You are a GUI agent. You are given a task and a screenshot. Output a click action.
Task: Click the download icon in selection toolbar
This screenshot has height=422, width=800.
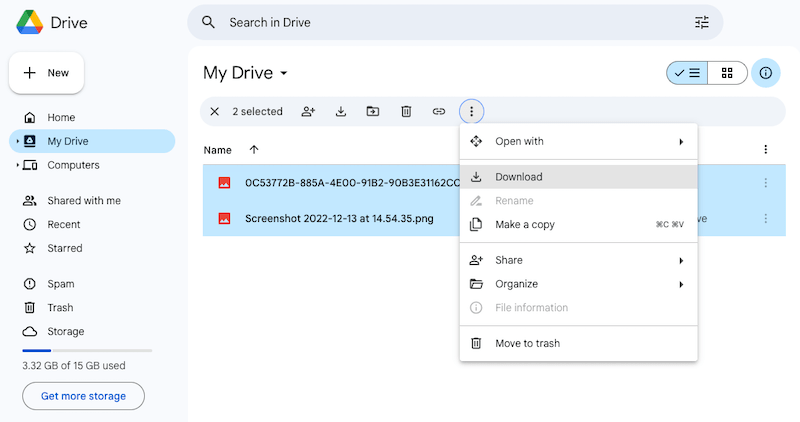(x=340, y=112)
